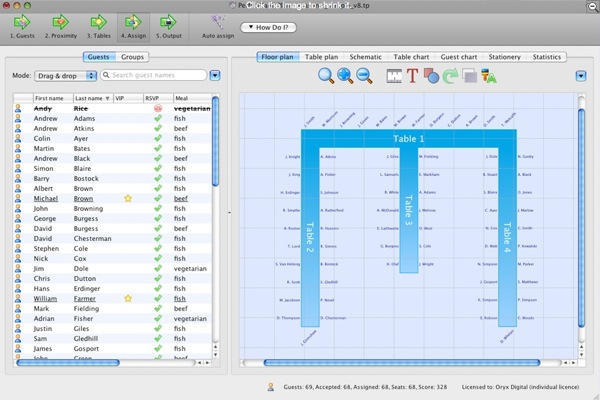Click the Auto assign wand icon

point(218,21)
